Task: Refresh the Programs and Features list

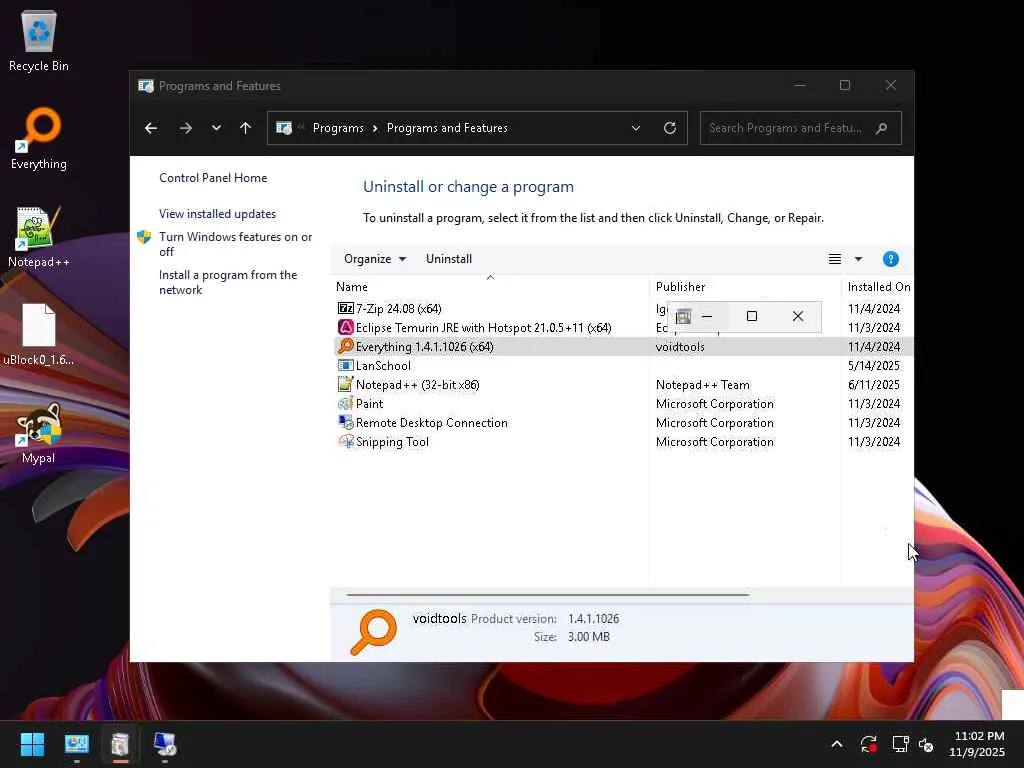Action: pyautogui.click(x=670, y=128)
